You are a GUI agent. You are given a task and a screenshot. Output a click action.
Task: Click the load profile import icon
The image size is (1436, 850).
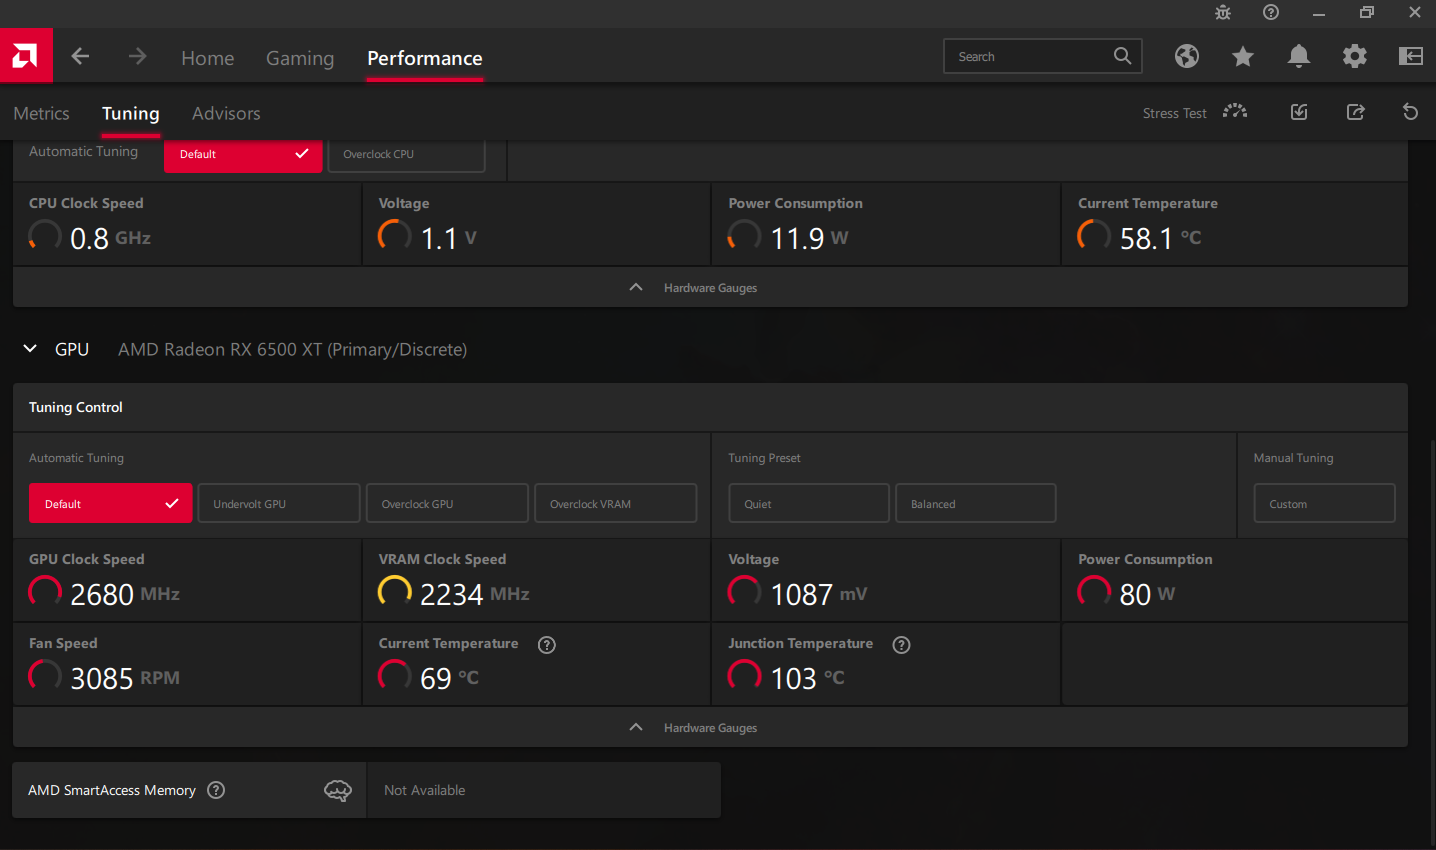click(x=1299, y=112)
